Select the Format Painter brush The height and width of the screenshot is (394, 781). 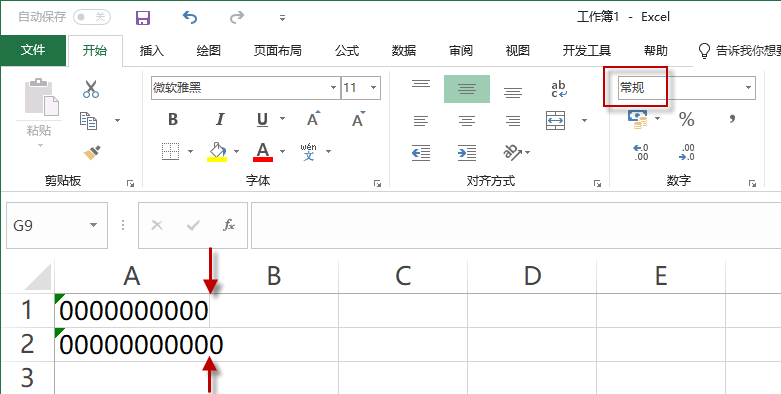tap(92, 152)
